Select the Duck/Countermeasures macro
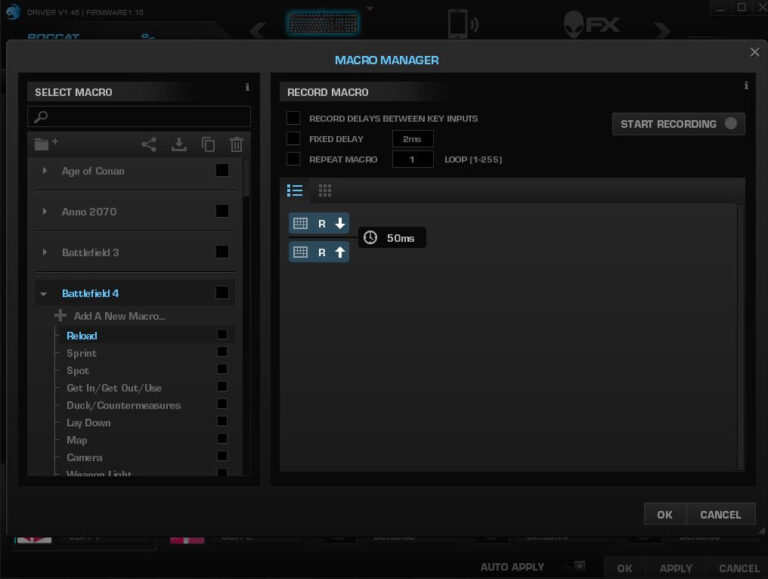The height and width of the screenshot is (579, 768). point(123,406)
